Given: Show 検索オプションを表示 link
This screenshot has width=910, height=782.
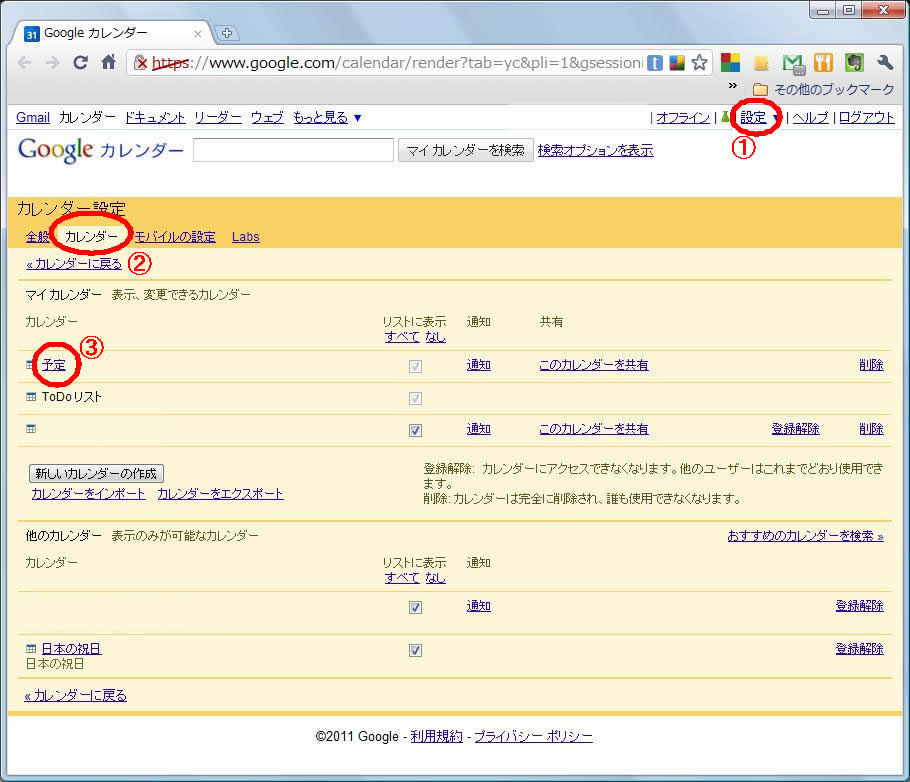Looking at the screenshot, I should click(x=595, y=150).
